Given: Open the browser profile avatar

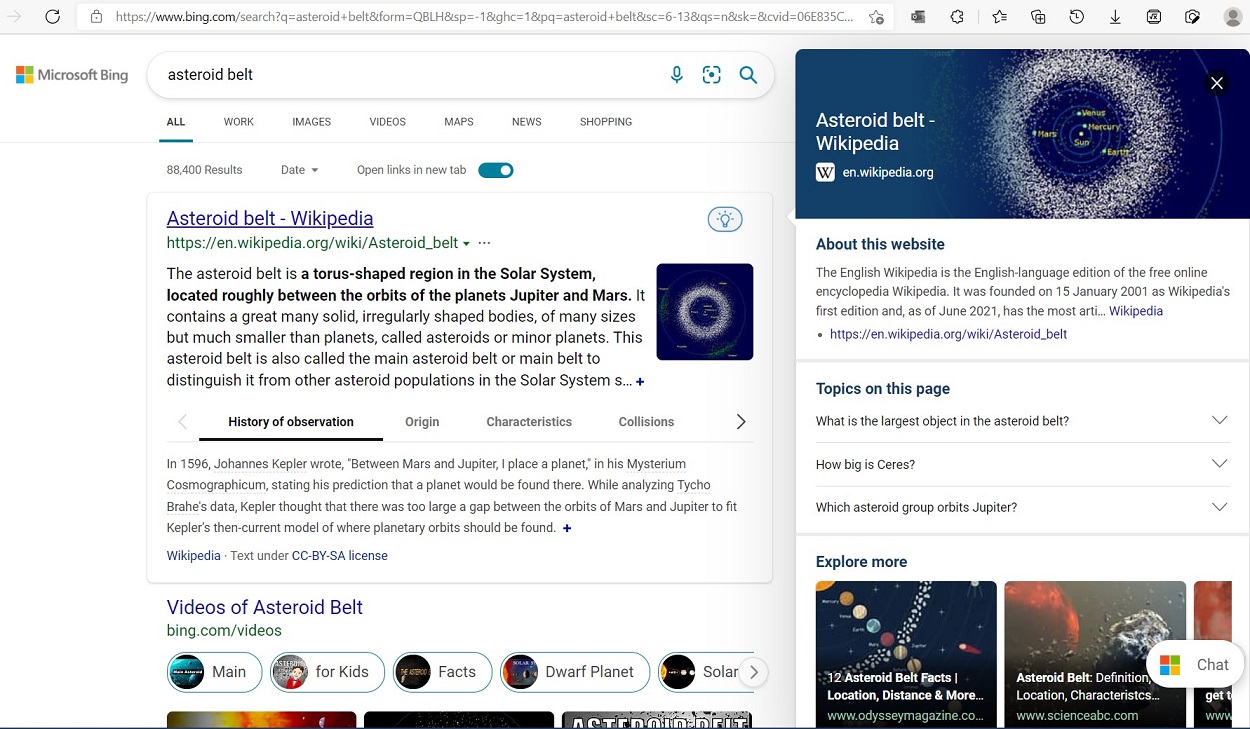Looking at the screenshot, I should 1233,17.
